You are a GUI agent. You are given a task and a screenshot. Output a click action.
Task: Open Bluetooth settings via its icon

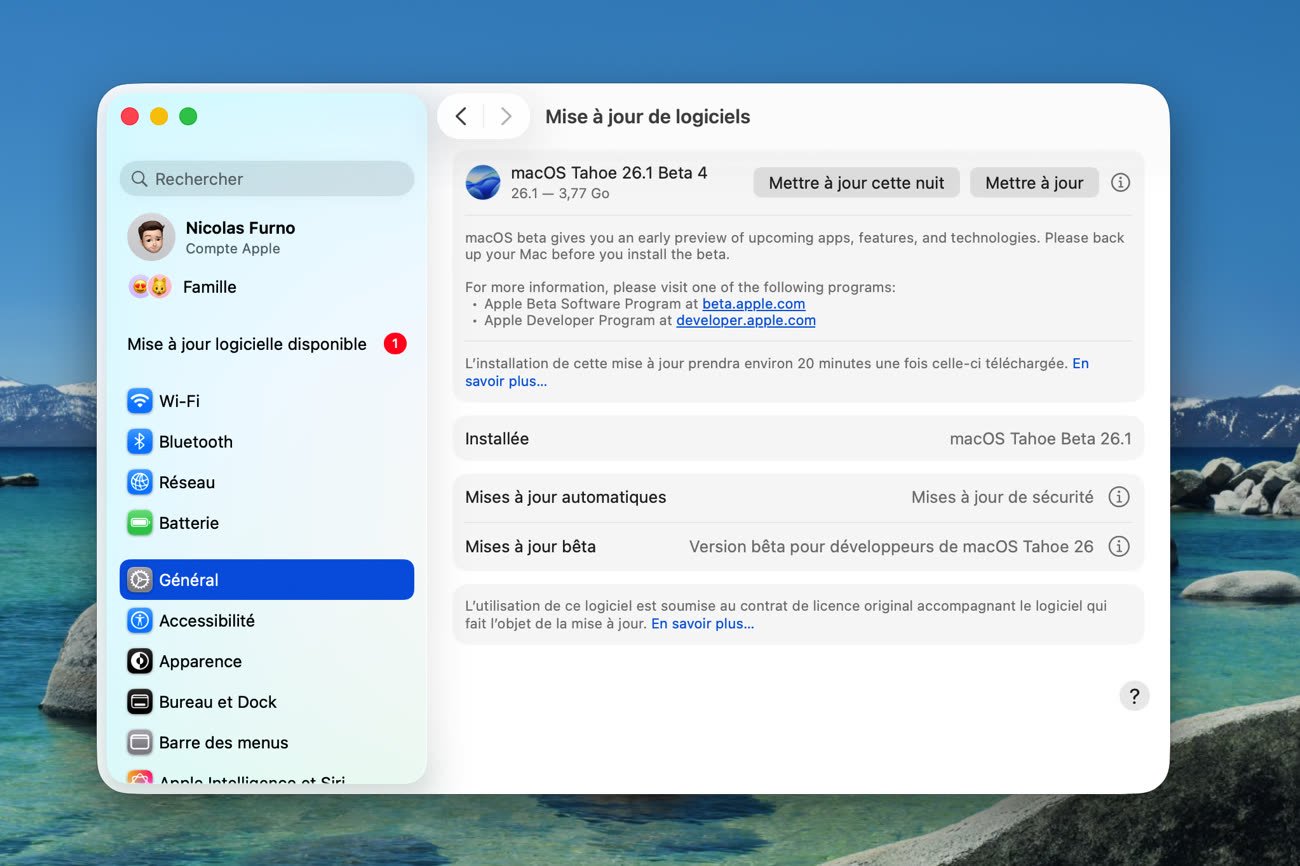point(139,442)
